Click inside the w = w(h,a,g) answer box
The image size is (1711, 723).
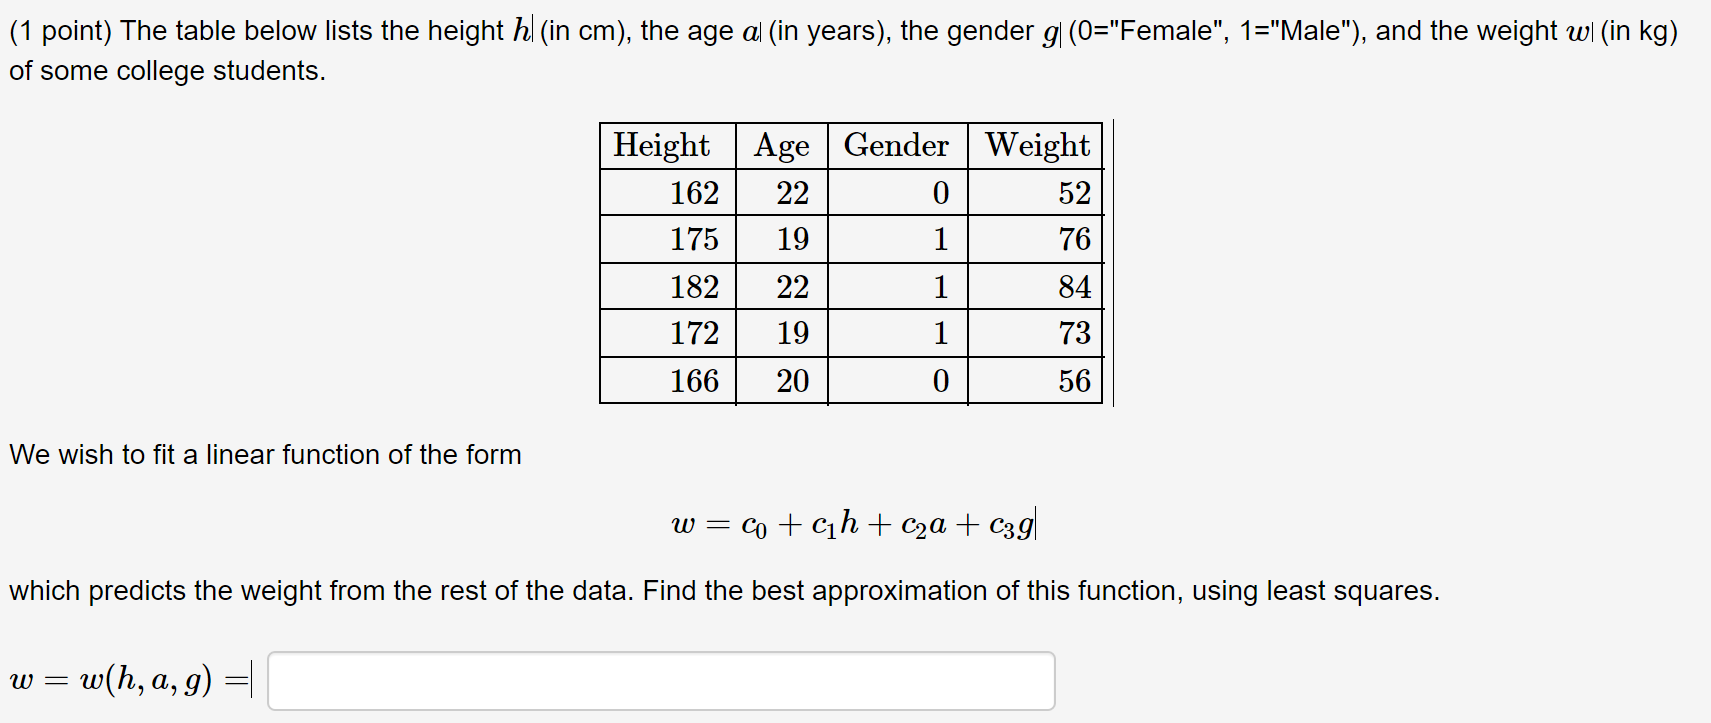pos(660,680)
